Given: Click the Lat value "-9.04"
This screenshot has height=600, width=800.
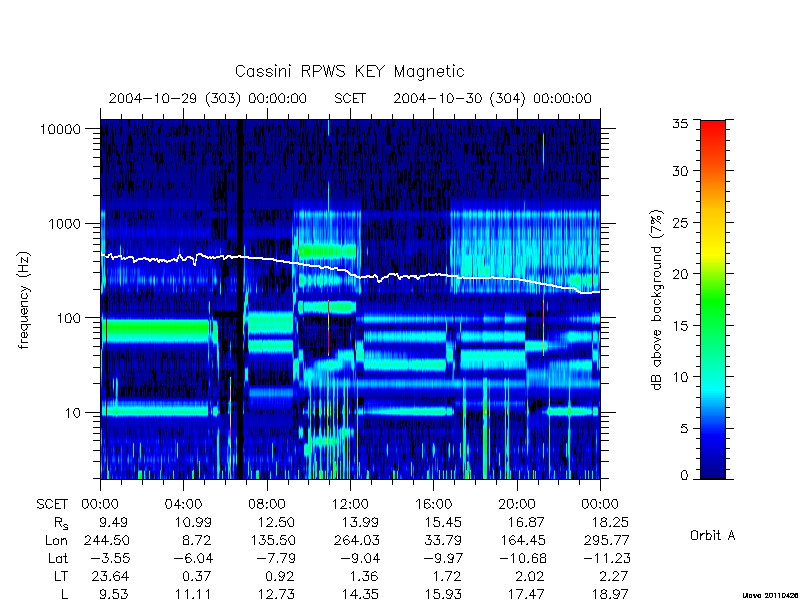Looking at the screenshot, I should (359, 559).
